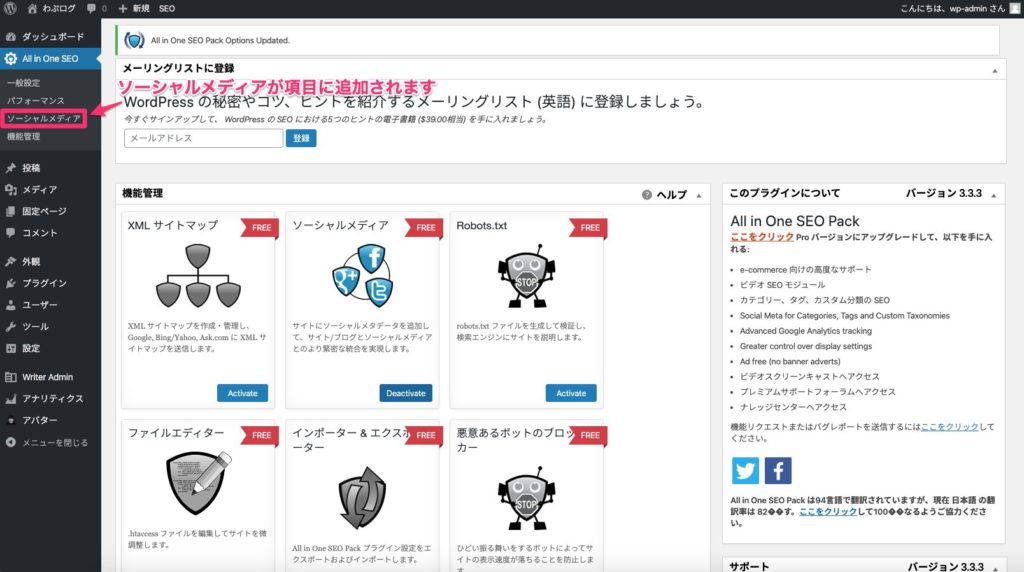Open パフォーマンス submenu item
Image resolution: width=1024 pixels, height=572 pixels.
click(35, 101)
